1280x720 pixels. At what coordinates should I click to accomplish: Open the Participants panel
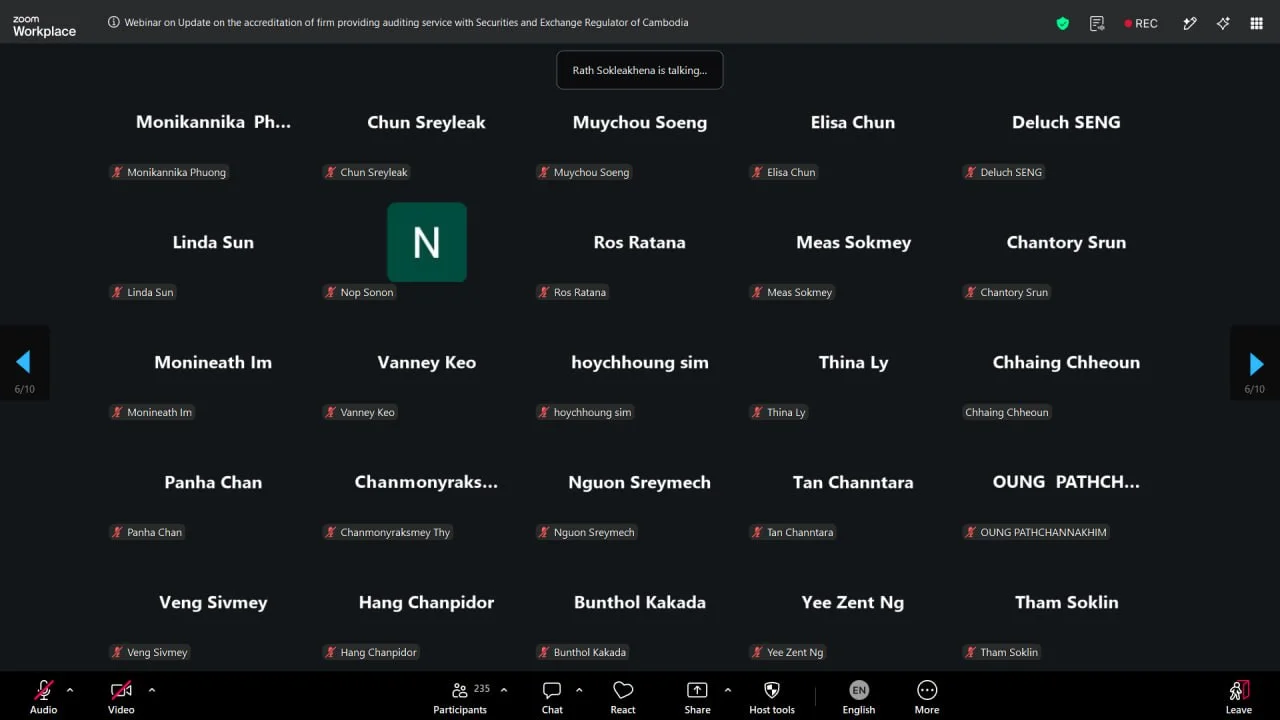pyautogui.click(x=460, y=697)
